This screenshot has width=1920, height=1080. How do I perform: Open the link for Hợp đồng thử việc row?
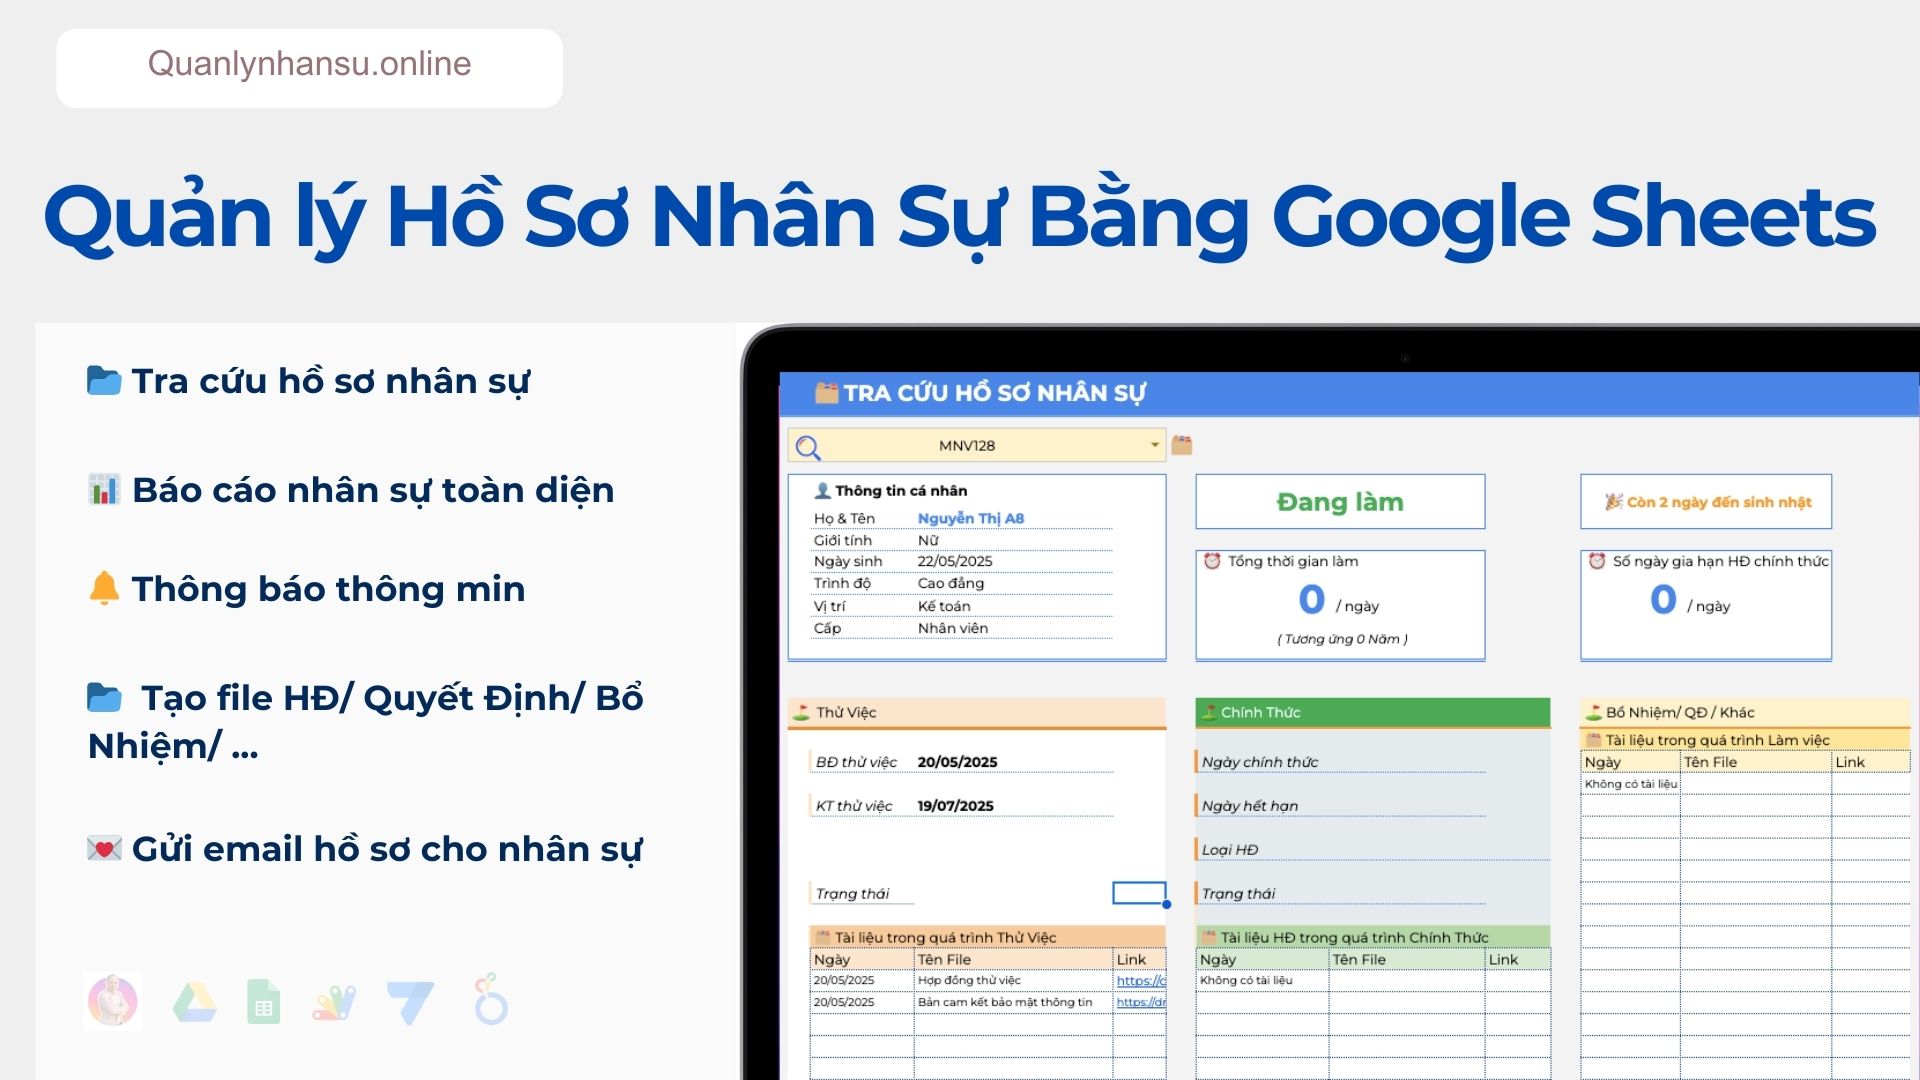click(x=1141, y=981)
